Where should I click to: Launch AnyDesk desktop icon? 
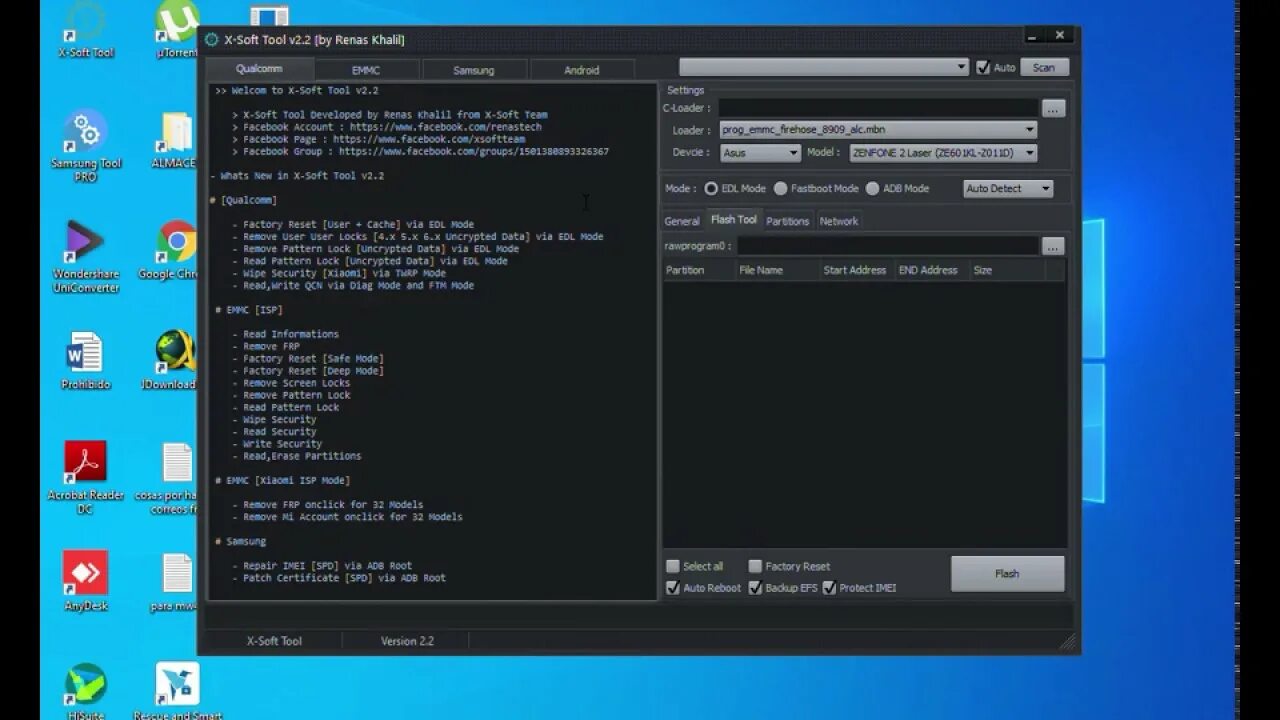click(86, 581)
